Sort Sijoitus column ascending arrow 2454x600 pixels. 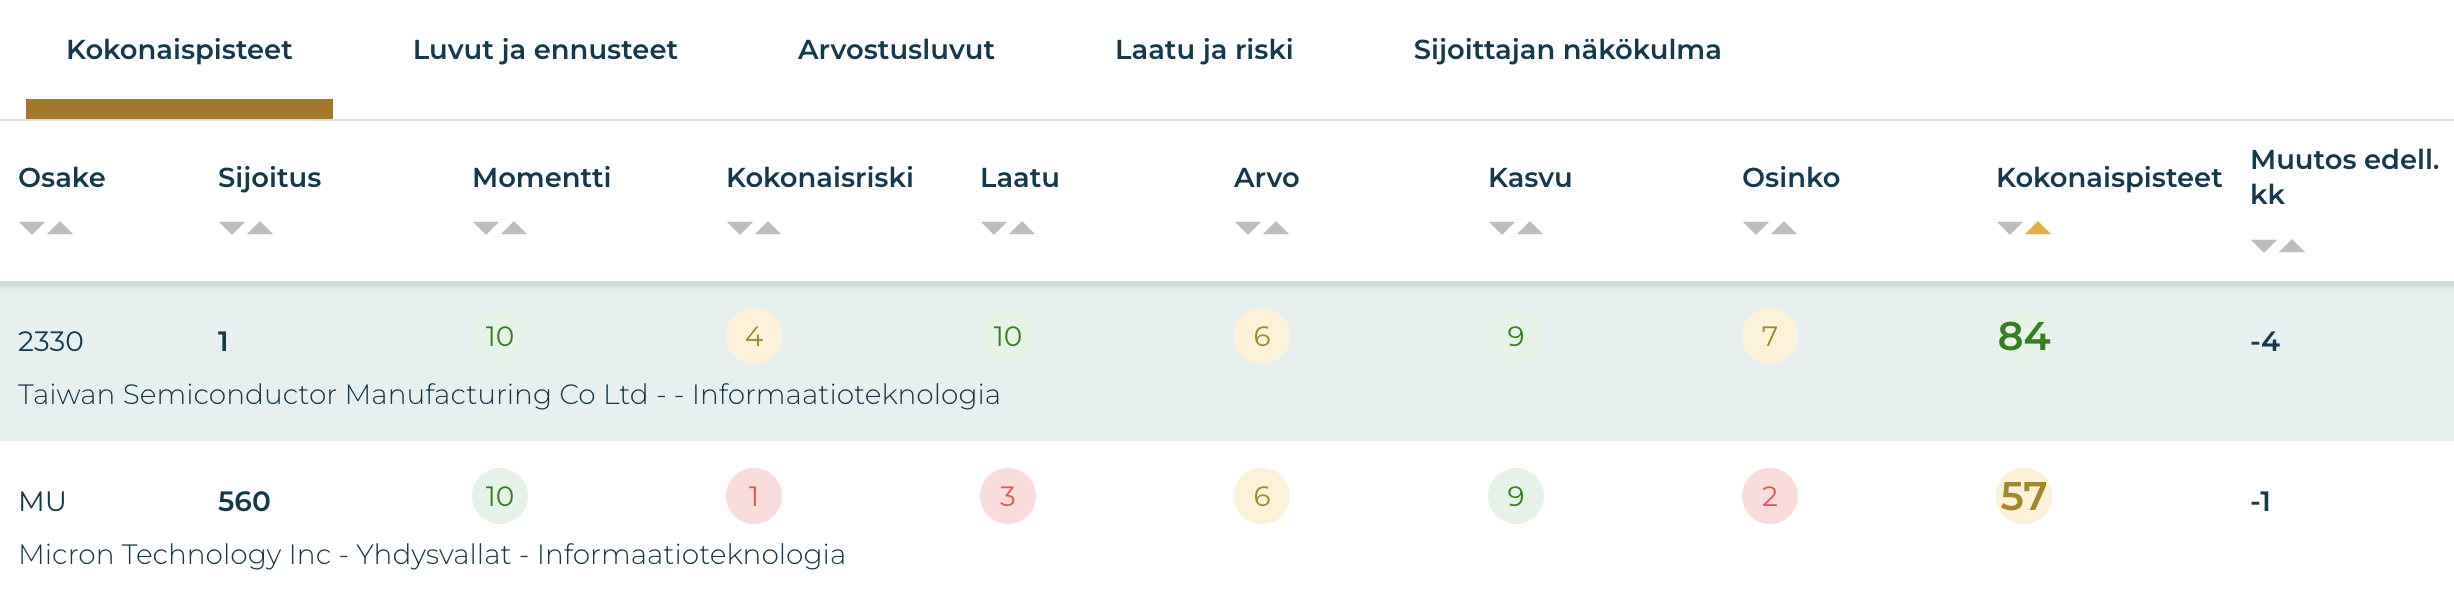pos(261,228)
